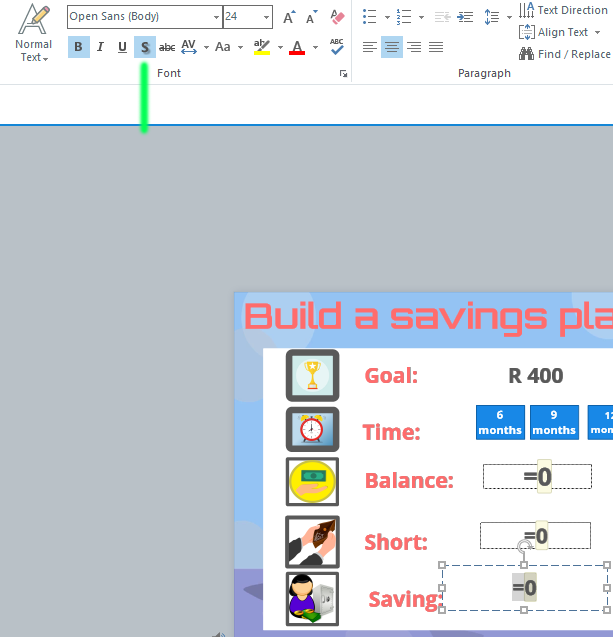This screenshot has width=613, height=637.
Task: Toggle Bold formatting
Action: pyautogui.click(x=79, y=47)
